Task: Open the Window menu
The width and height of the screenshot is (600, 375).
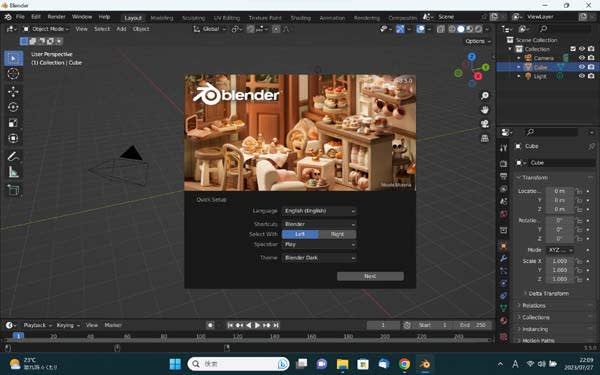Action: point(82,17)
